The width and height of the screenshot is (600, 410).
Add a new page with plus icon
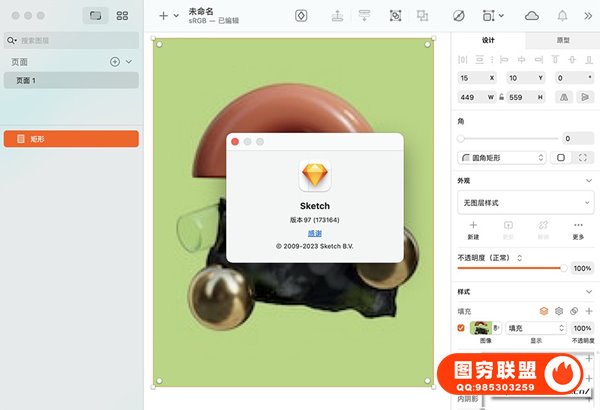114,62
